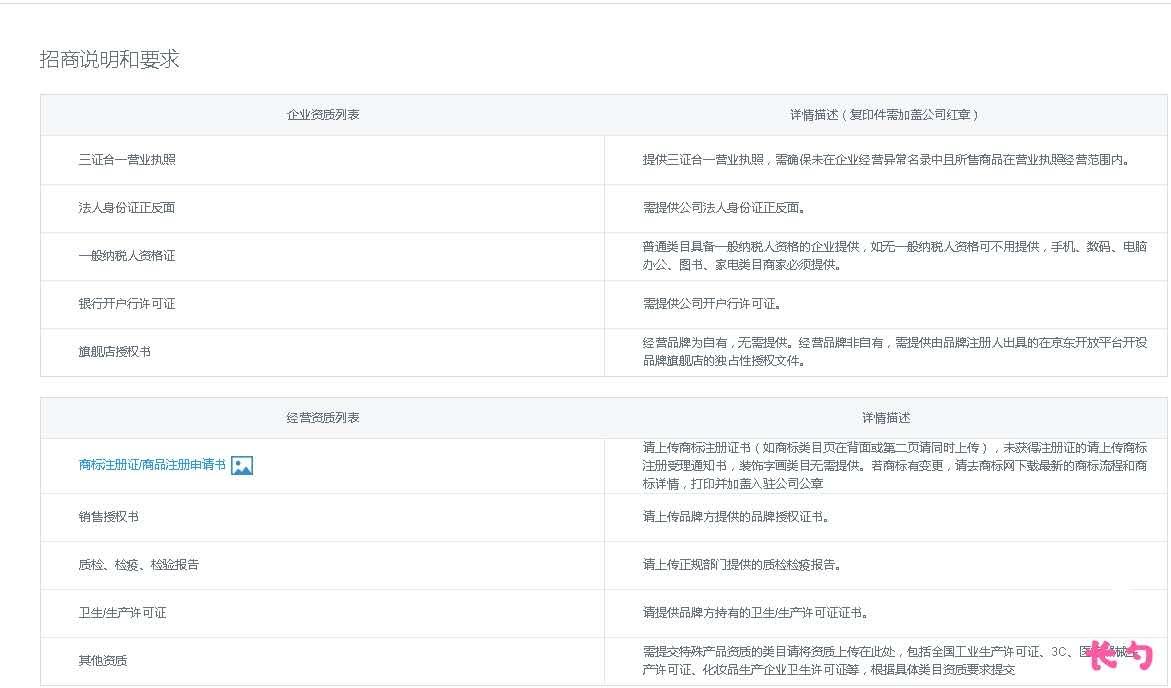
Task: Open the 商标注册证/商品注册申请书 link
Action: coord(152,465)
